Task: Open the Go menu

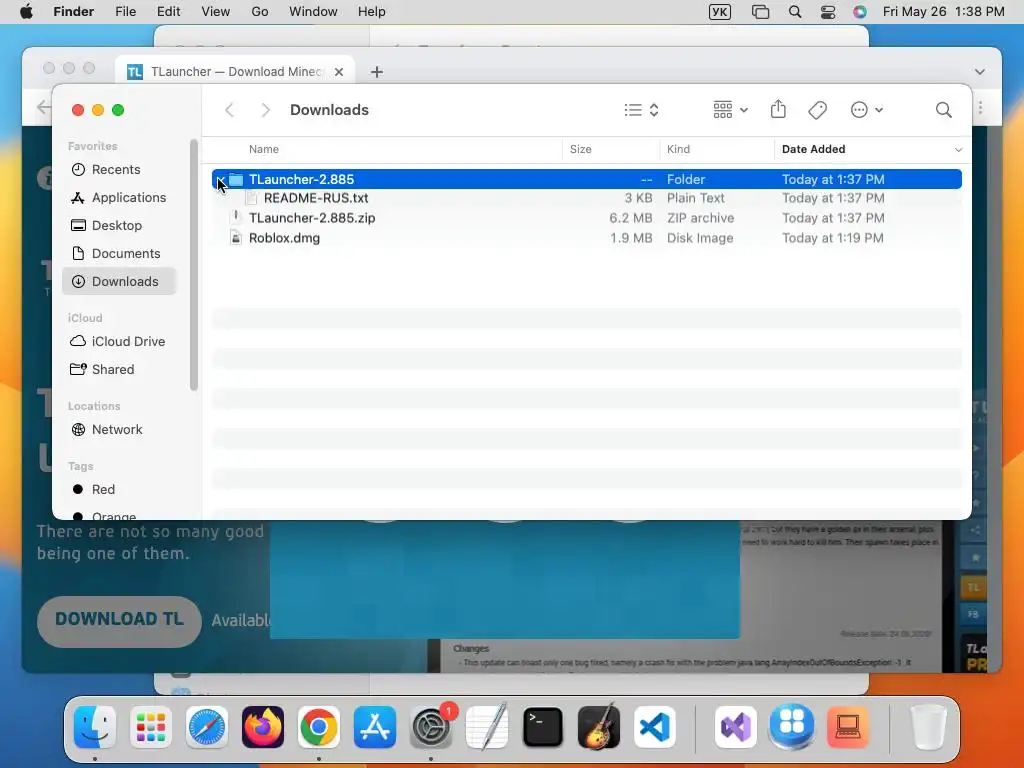Action: [x=260, y=12]
